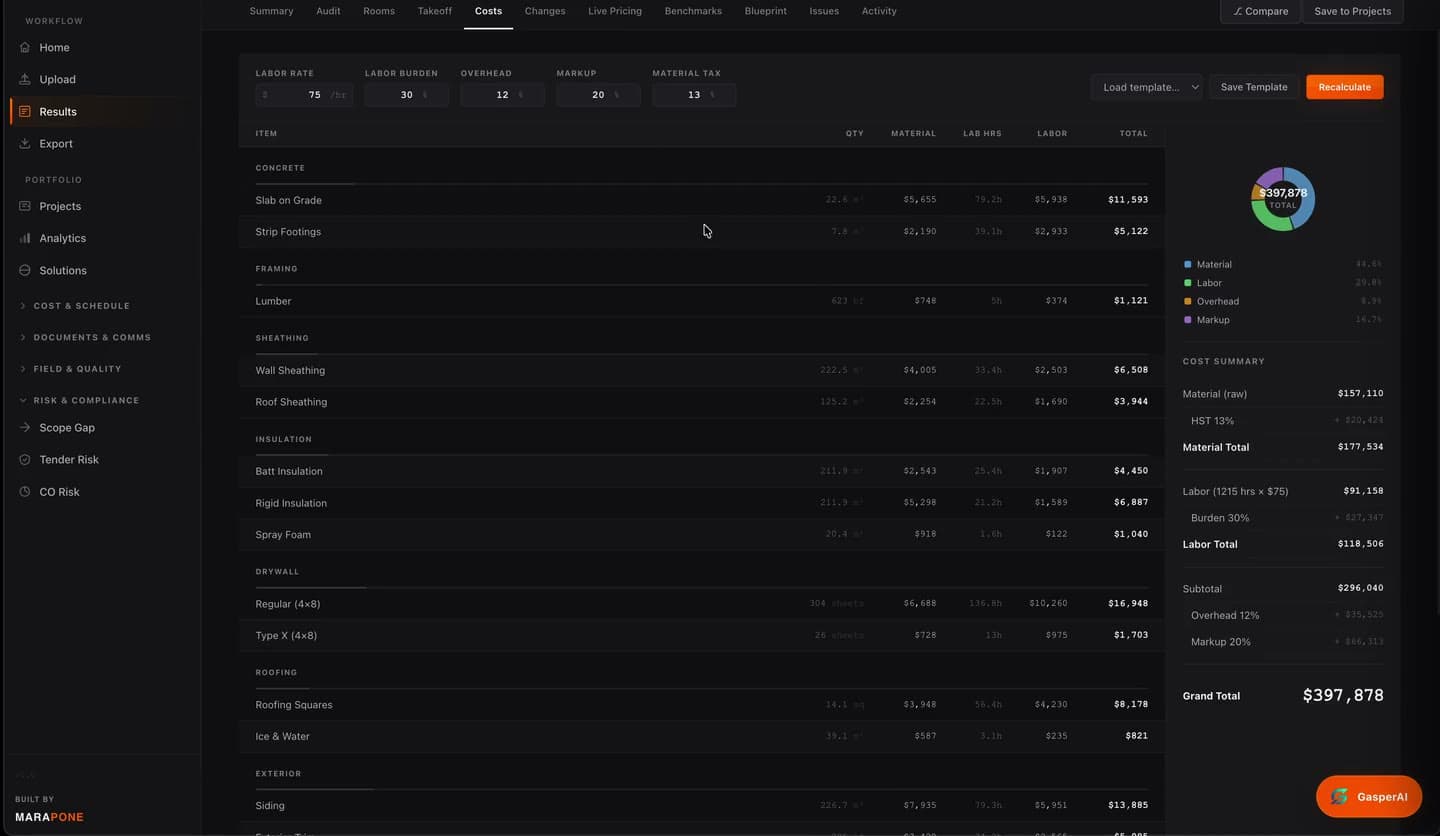The height and width of the screenshot is (836, 1440).
Task: Click the Save Template button
Action: pyautogui.click(x=1254, y=87)
